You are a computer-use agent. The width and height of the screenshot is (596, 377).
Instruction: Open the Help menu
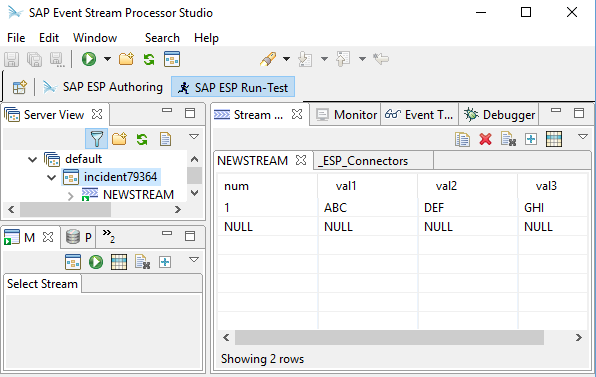(206, 38)
